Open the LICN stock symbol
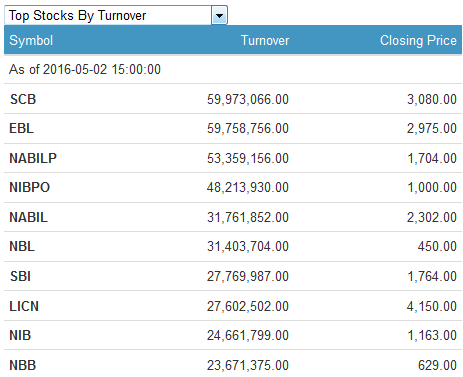 click(x=24, y=306)
